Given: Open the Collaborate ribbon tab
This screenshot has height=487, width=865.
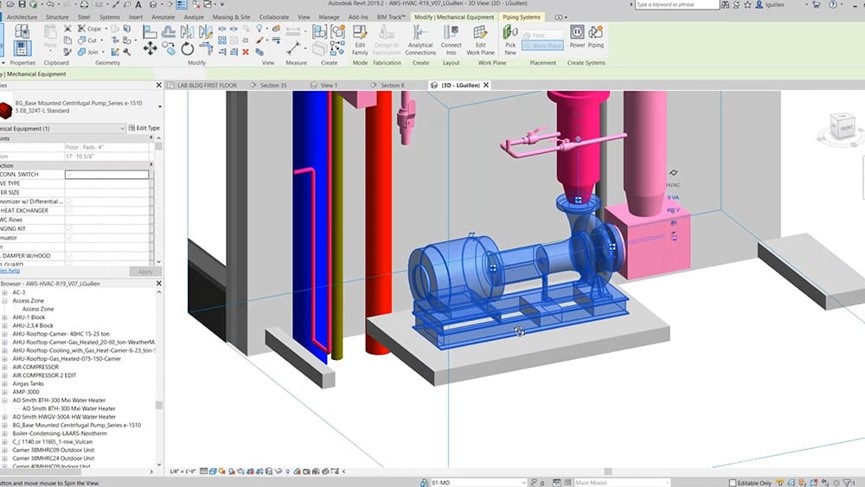Looking at the screenshot, I should pos(274,17).
